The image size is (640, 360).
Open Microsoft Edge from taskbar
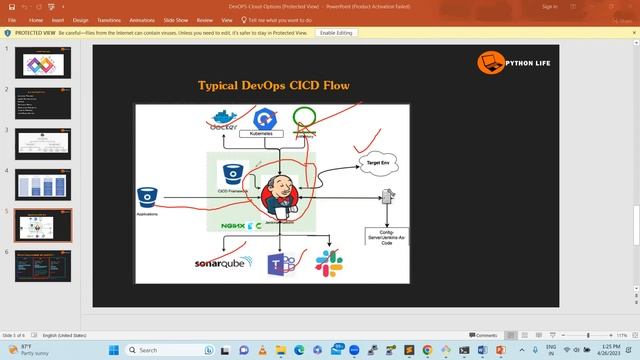299,350
